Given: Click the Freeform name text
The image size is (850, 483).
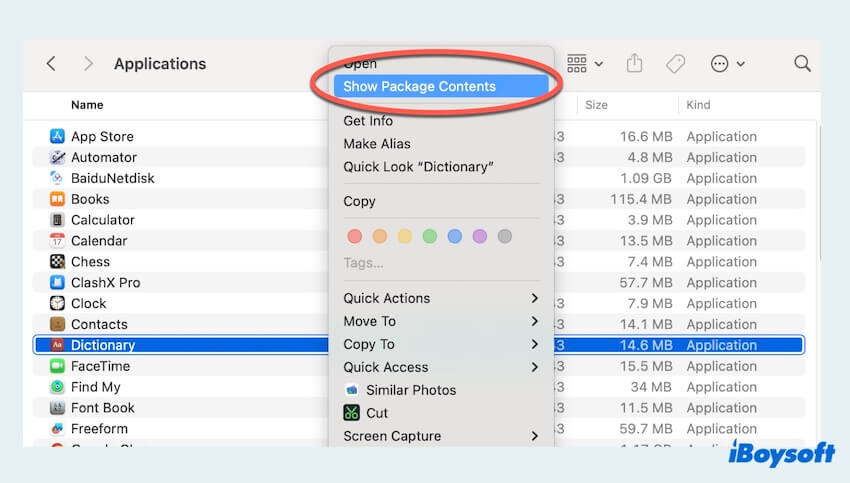Looking at the screenshot, I should 99,428.
